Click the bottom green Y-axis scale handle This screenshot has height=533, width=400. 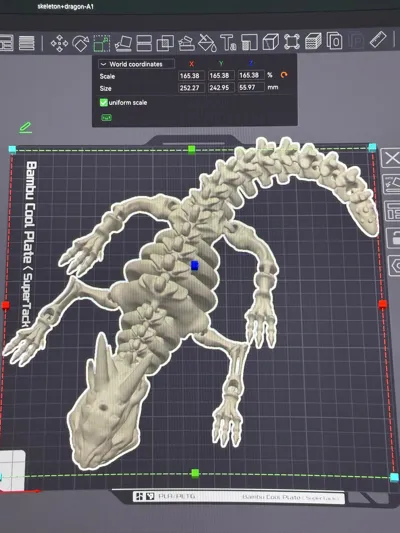click(195, 473)
